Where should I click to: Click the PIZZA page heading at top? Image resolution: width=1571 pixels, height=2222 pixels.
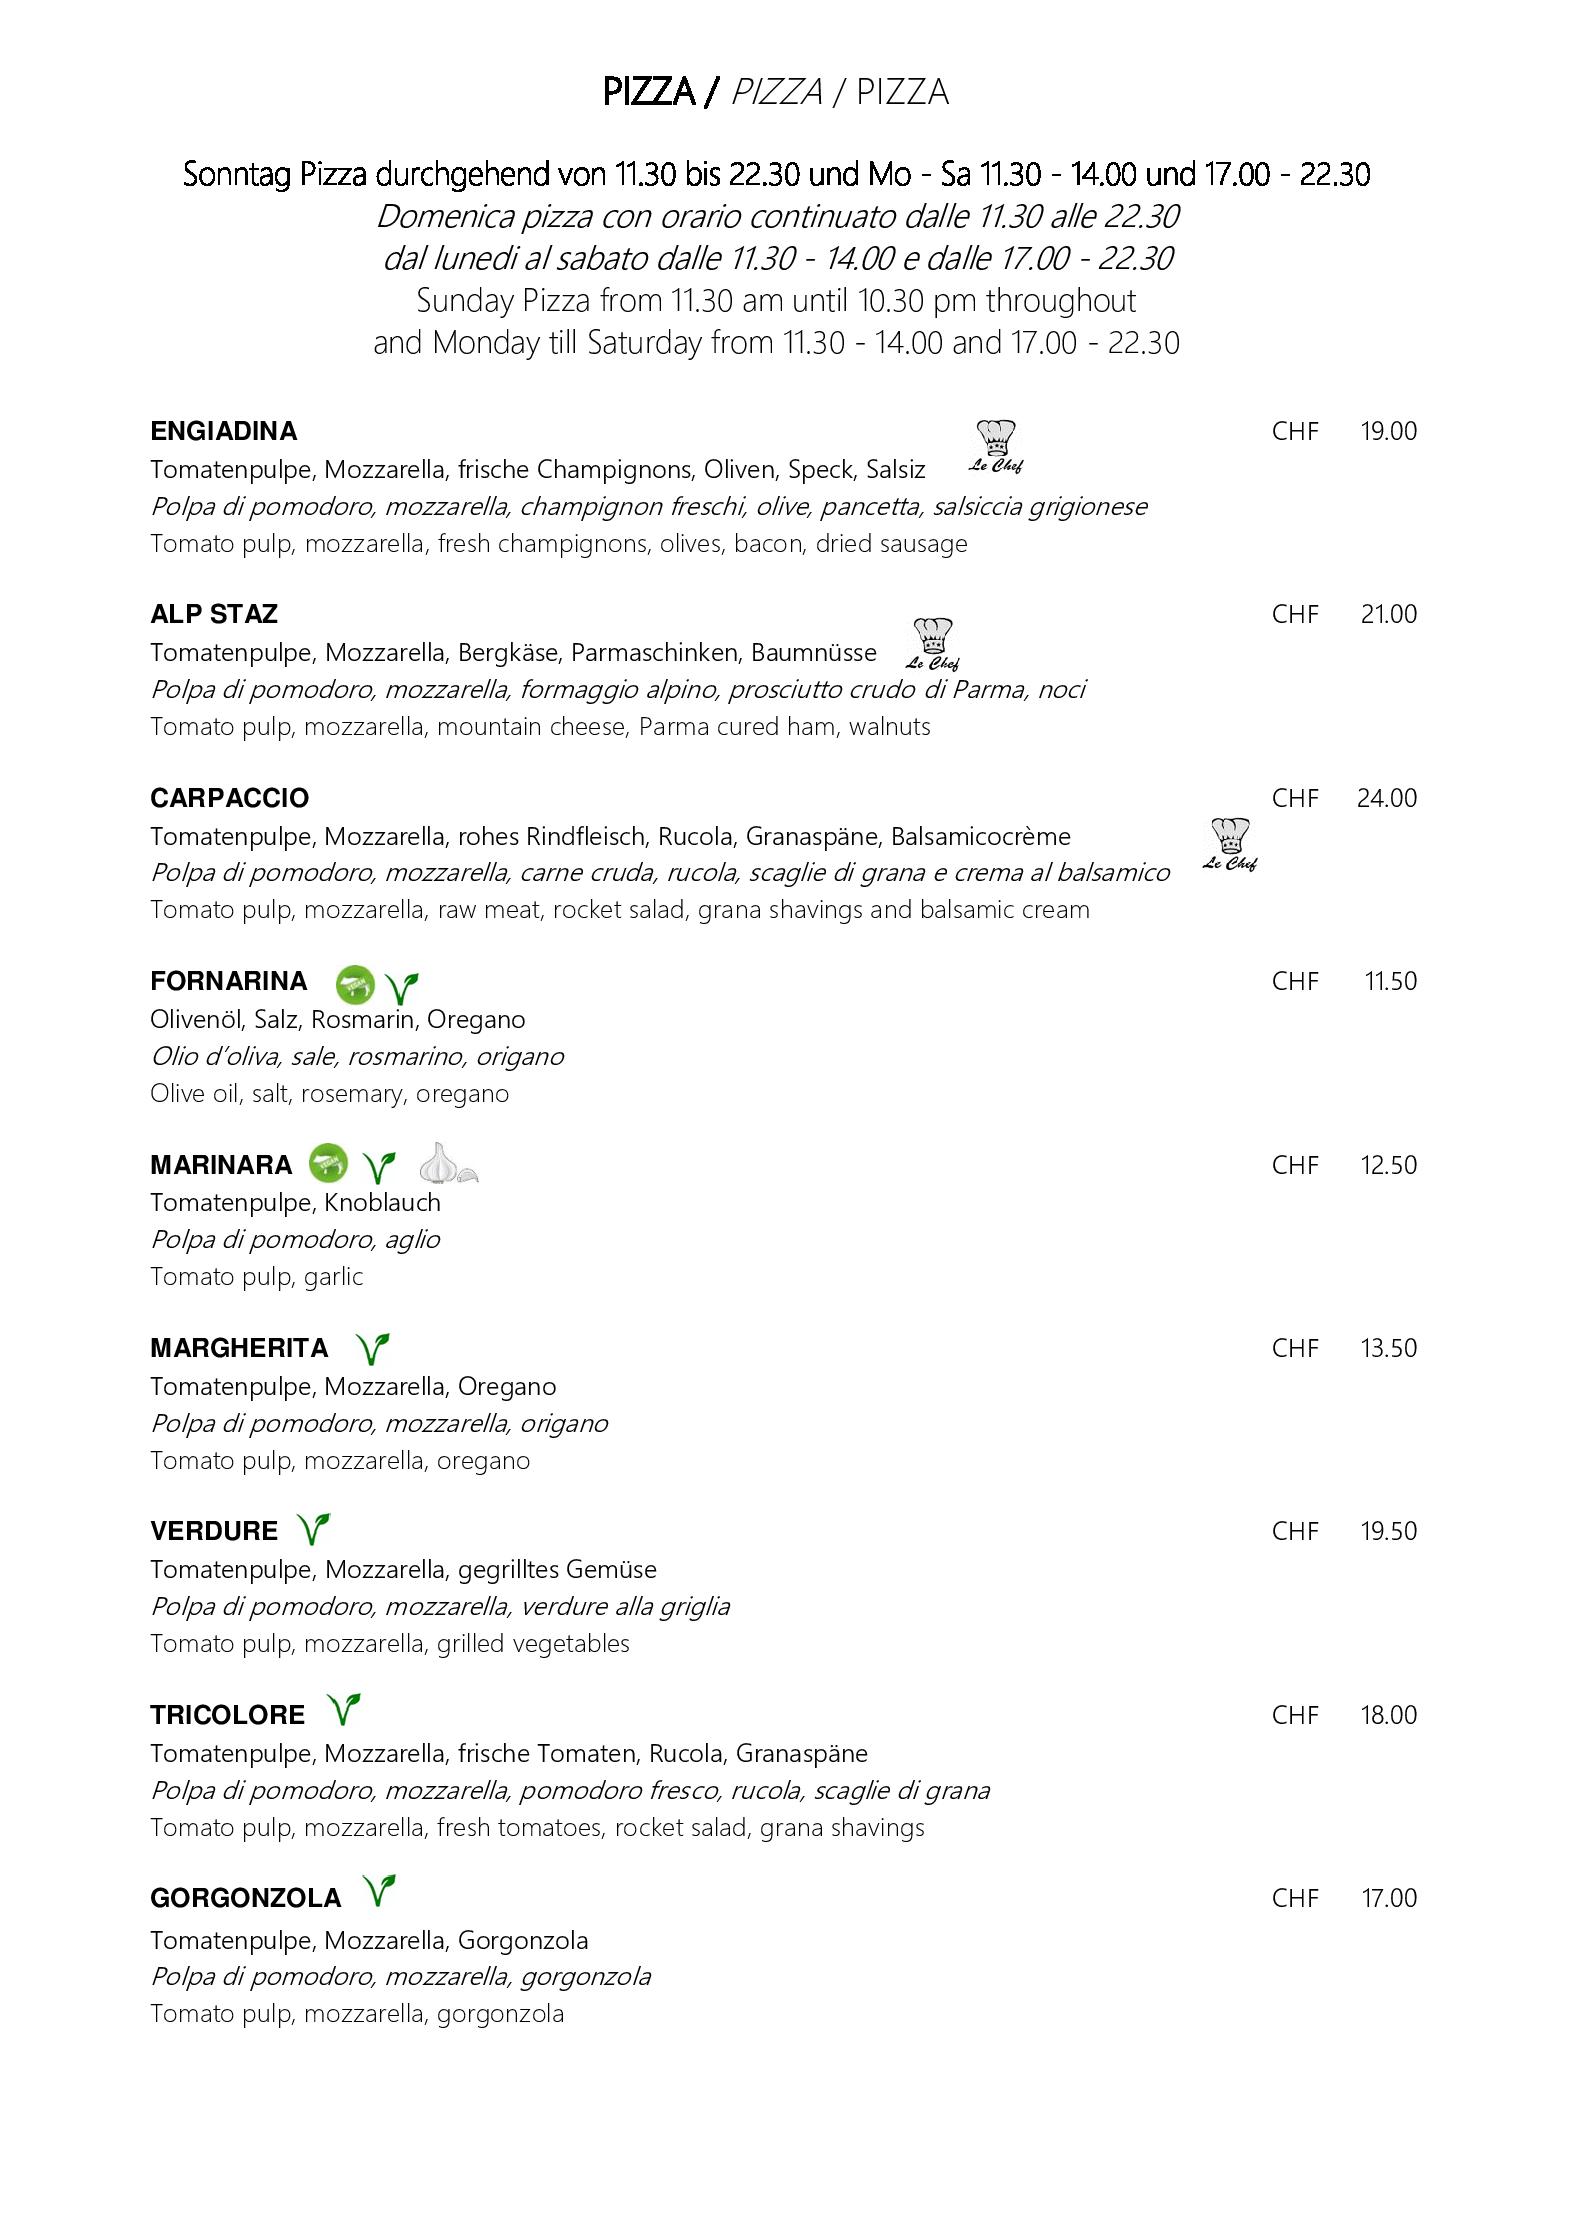[x=776, y=92]
